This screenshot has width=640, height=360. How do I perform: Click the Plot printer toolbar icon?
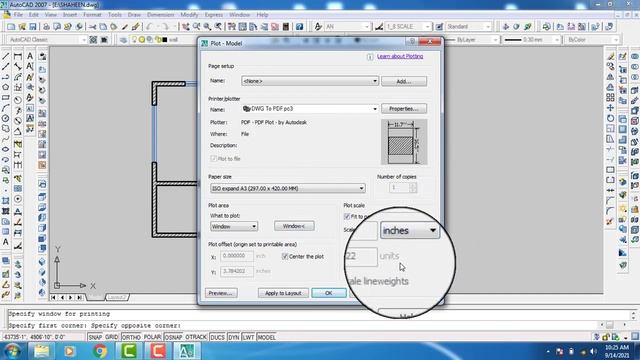[x=47, y=27]
